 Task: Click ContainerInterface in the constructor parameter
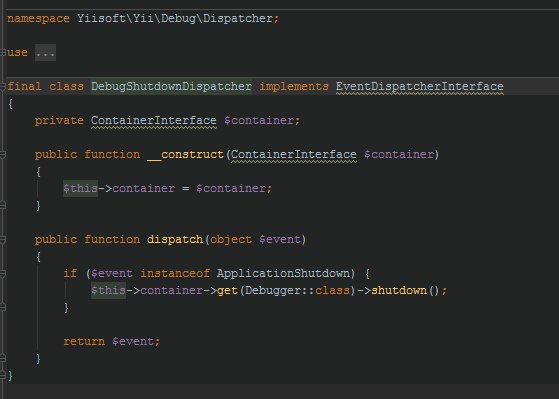[293, 154]
